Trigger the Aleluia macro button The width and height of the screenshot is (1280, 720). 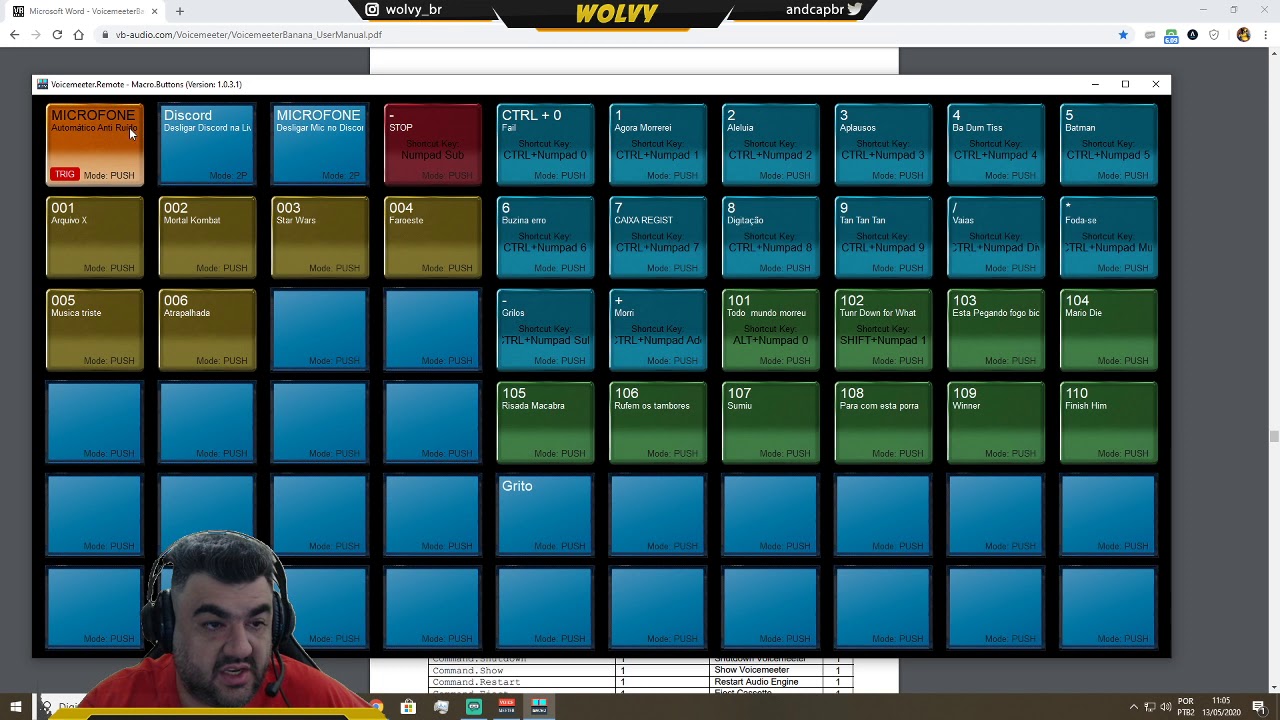(x=770, y=144)
